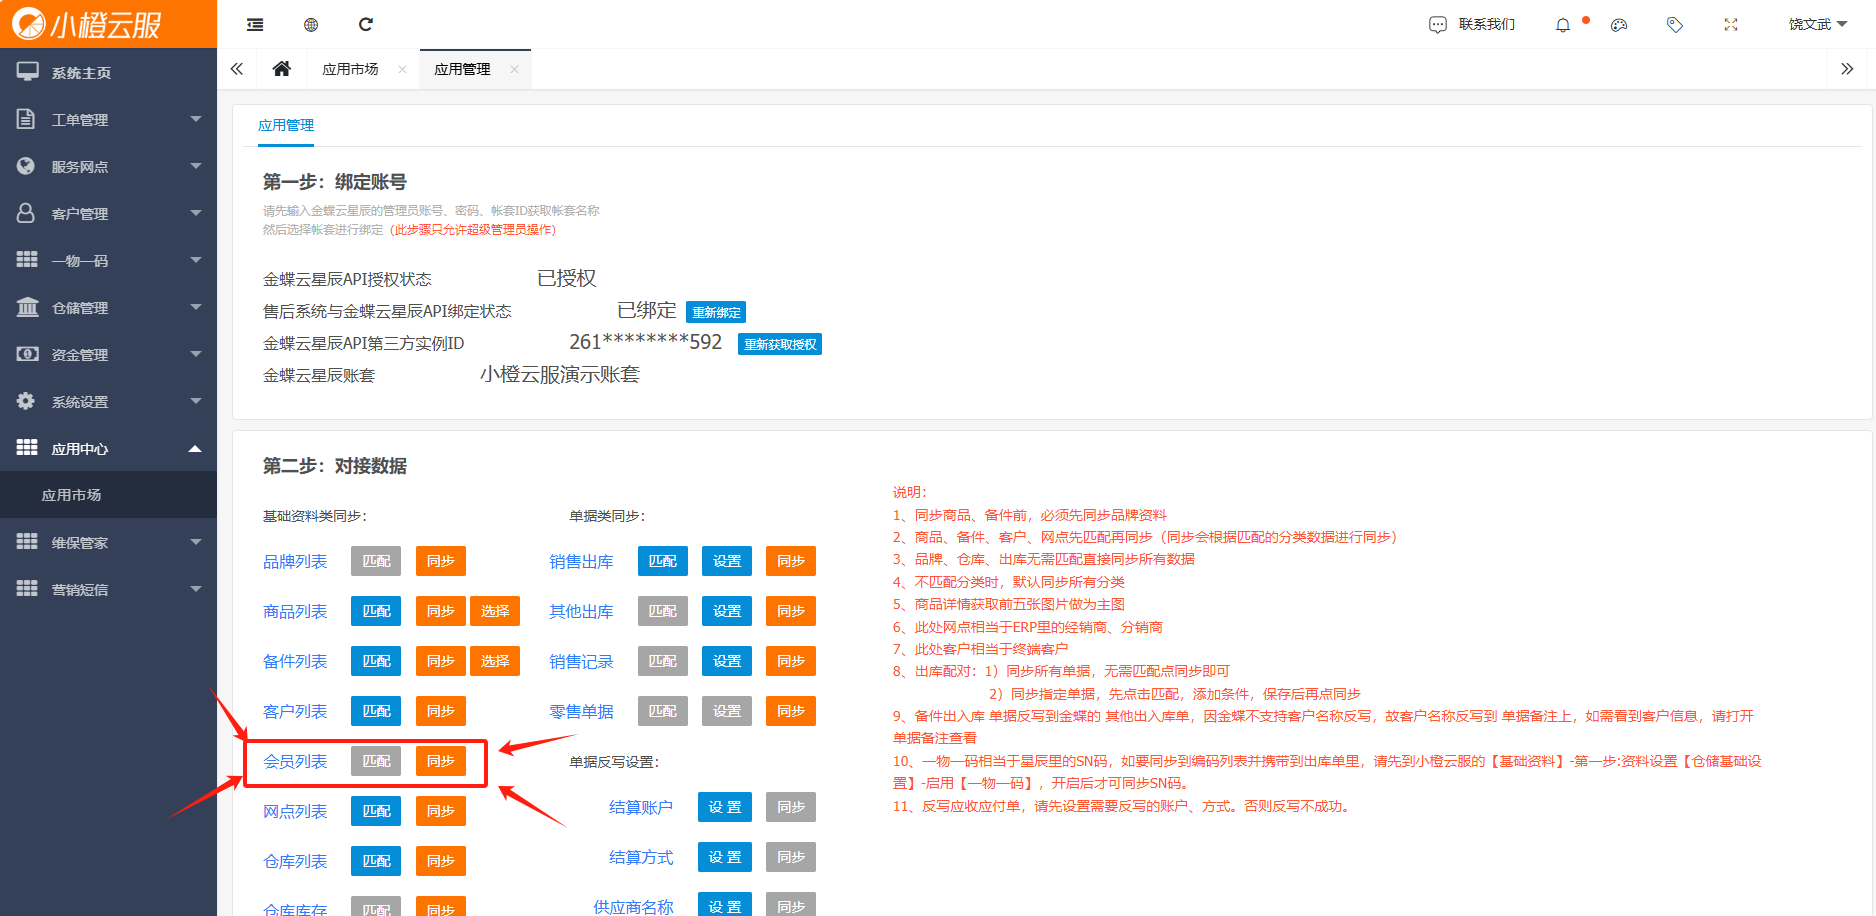
Task: Click the 系统设置 gear icon
Action: [27, 401]
